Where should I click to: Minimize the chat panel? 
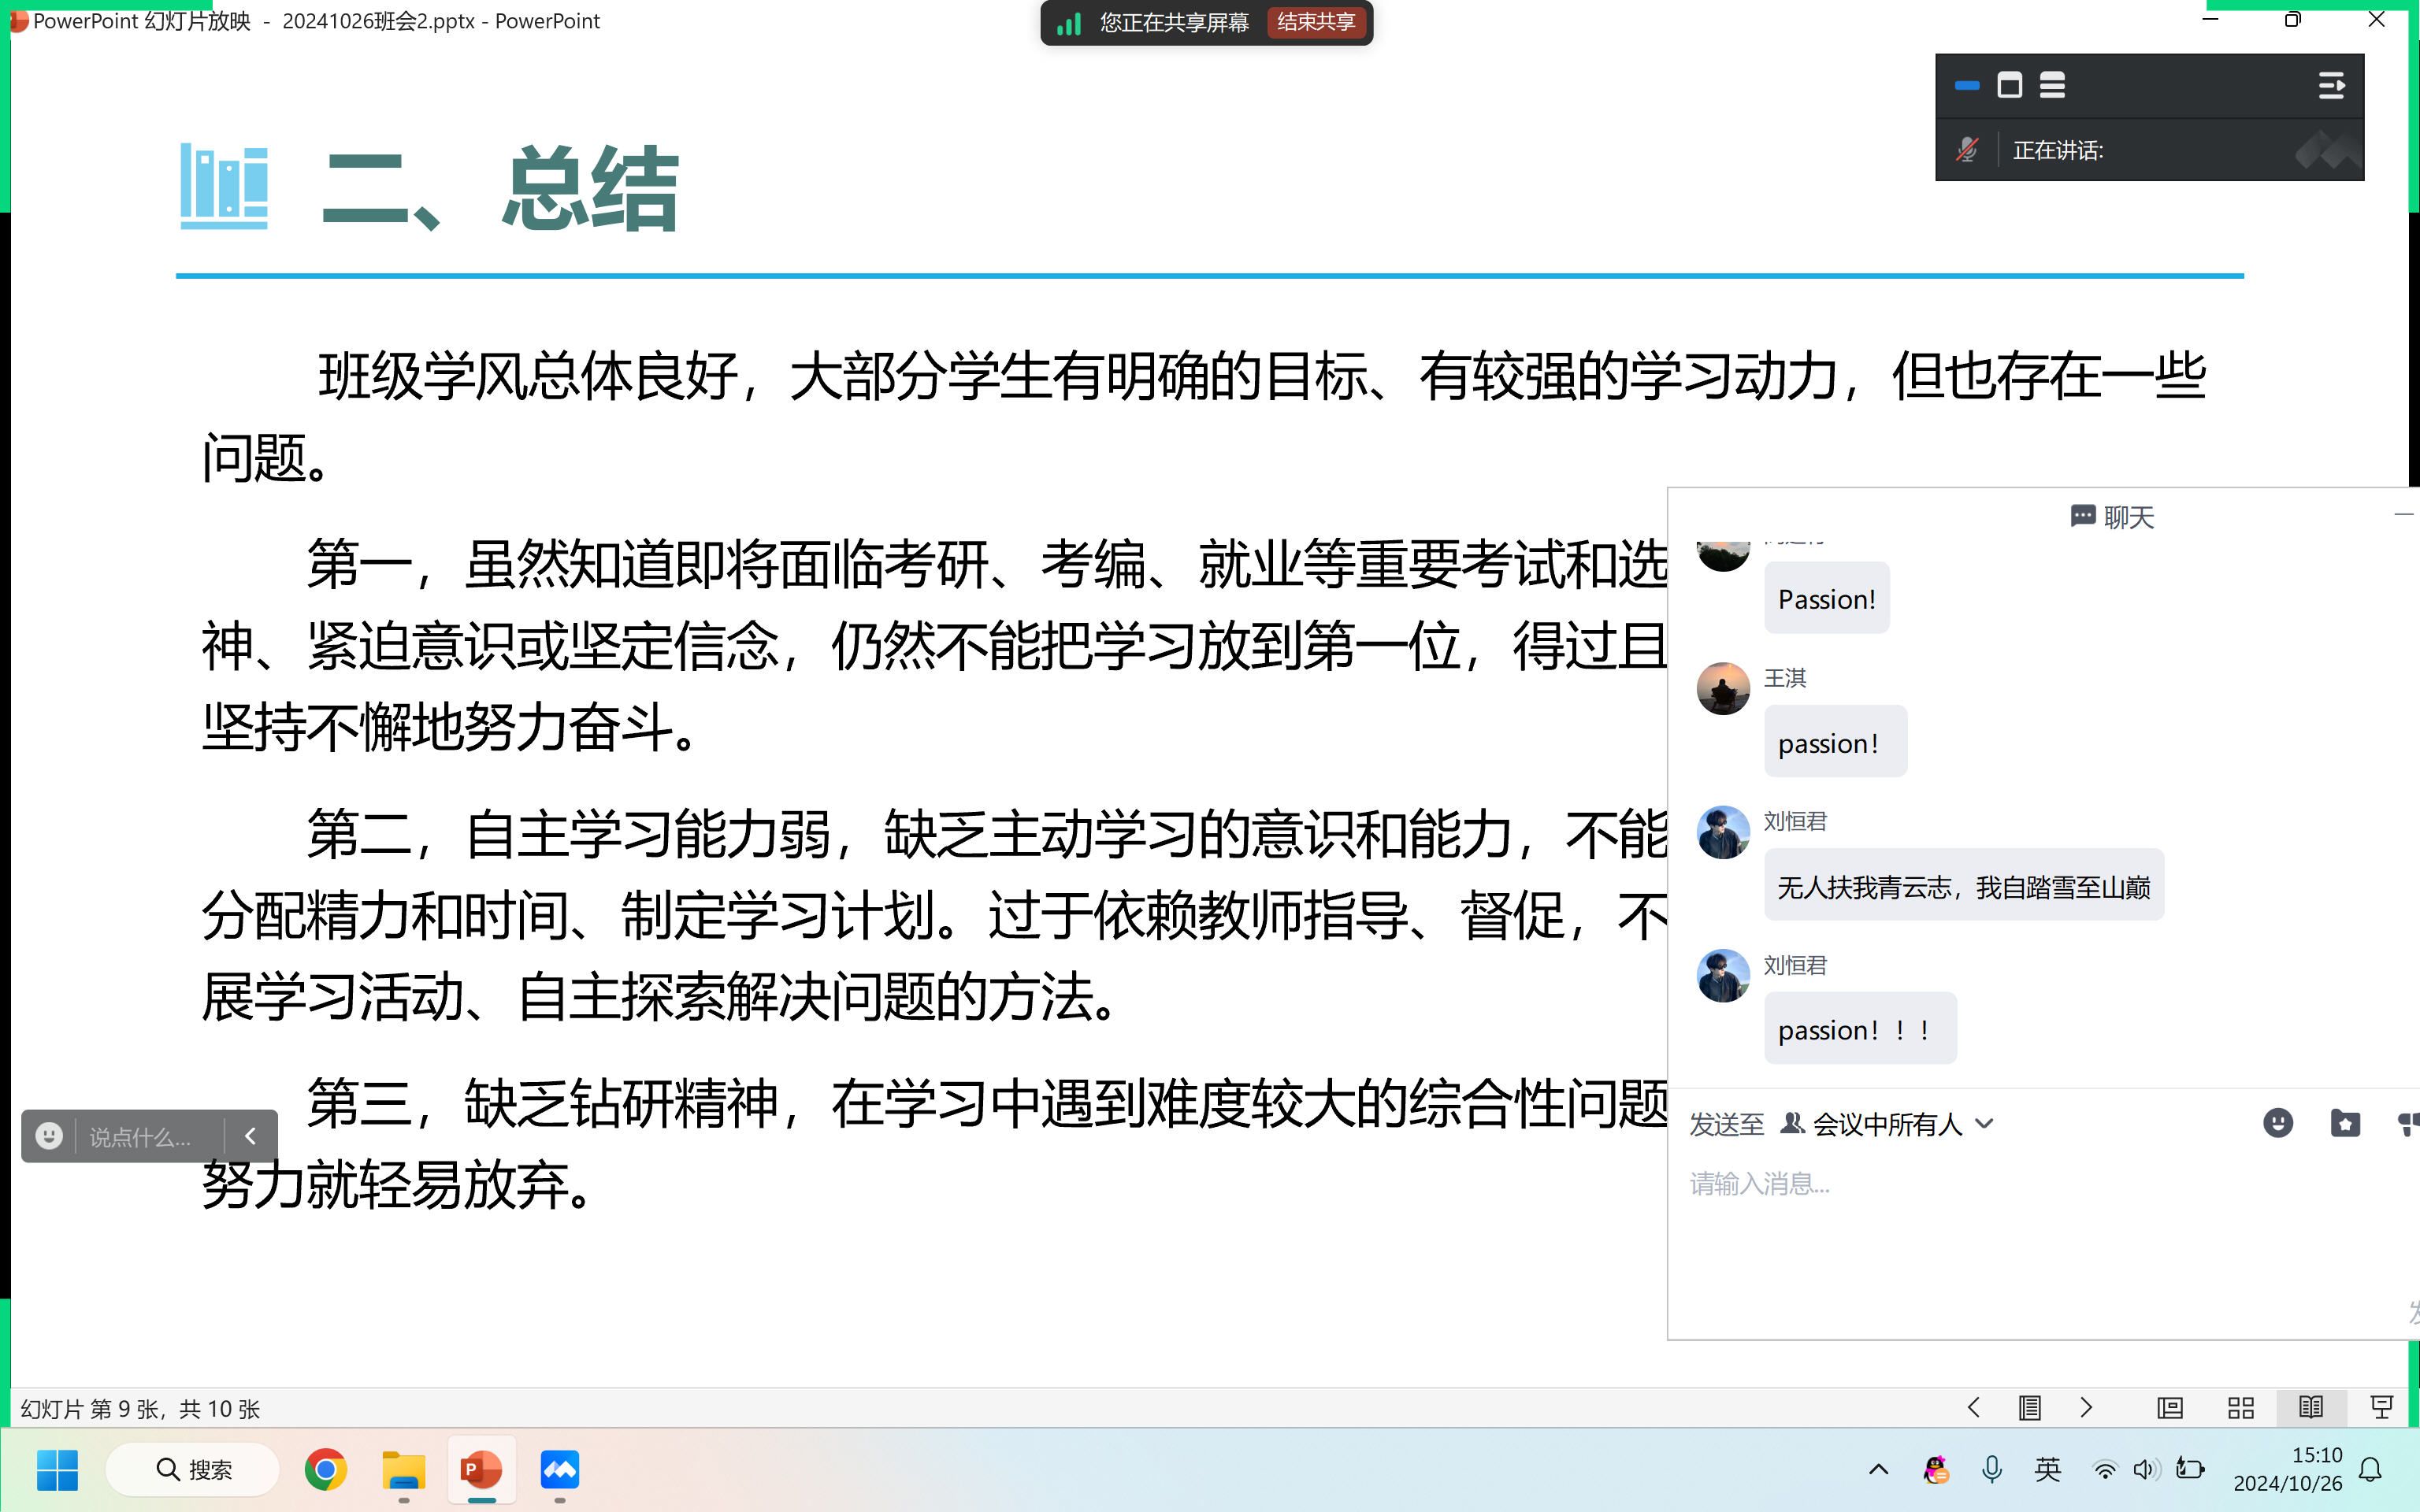tap(2403, 514)
